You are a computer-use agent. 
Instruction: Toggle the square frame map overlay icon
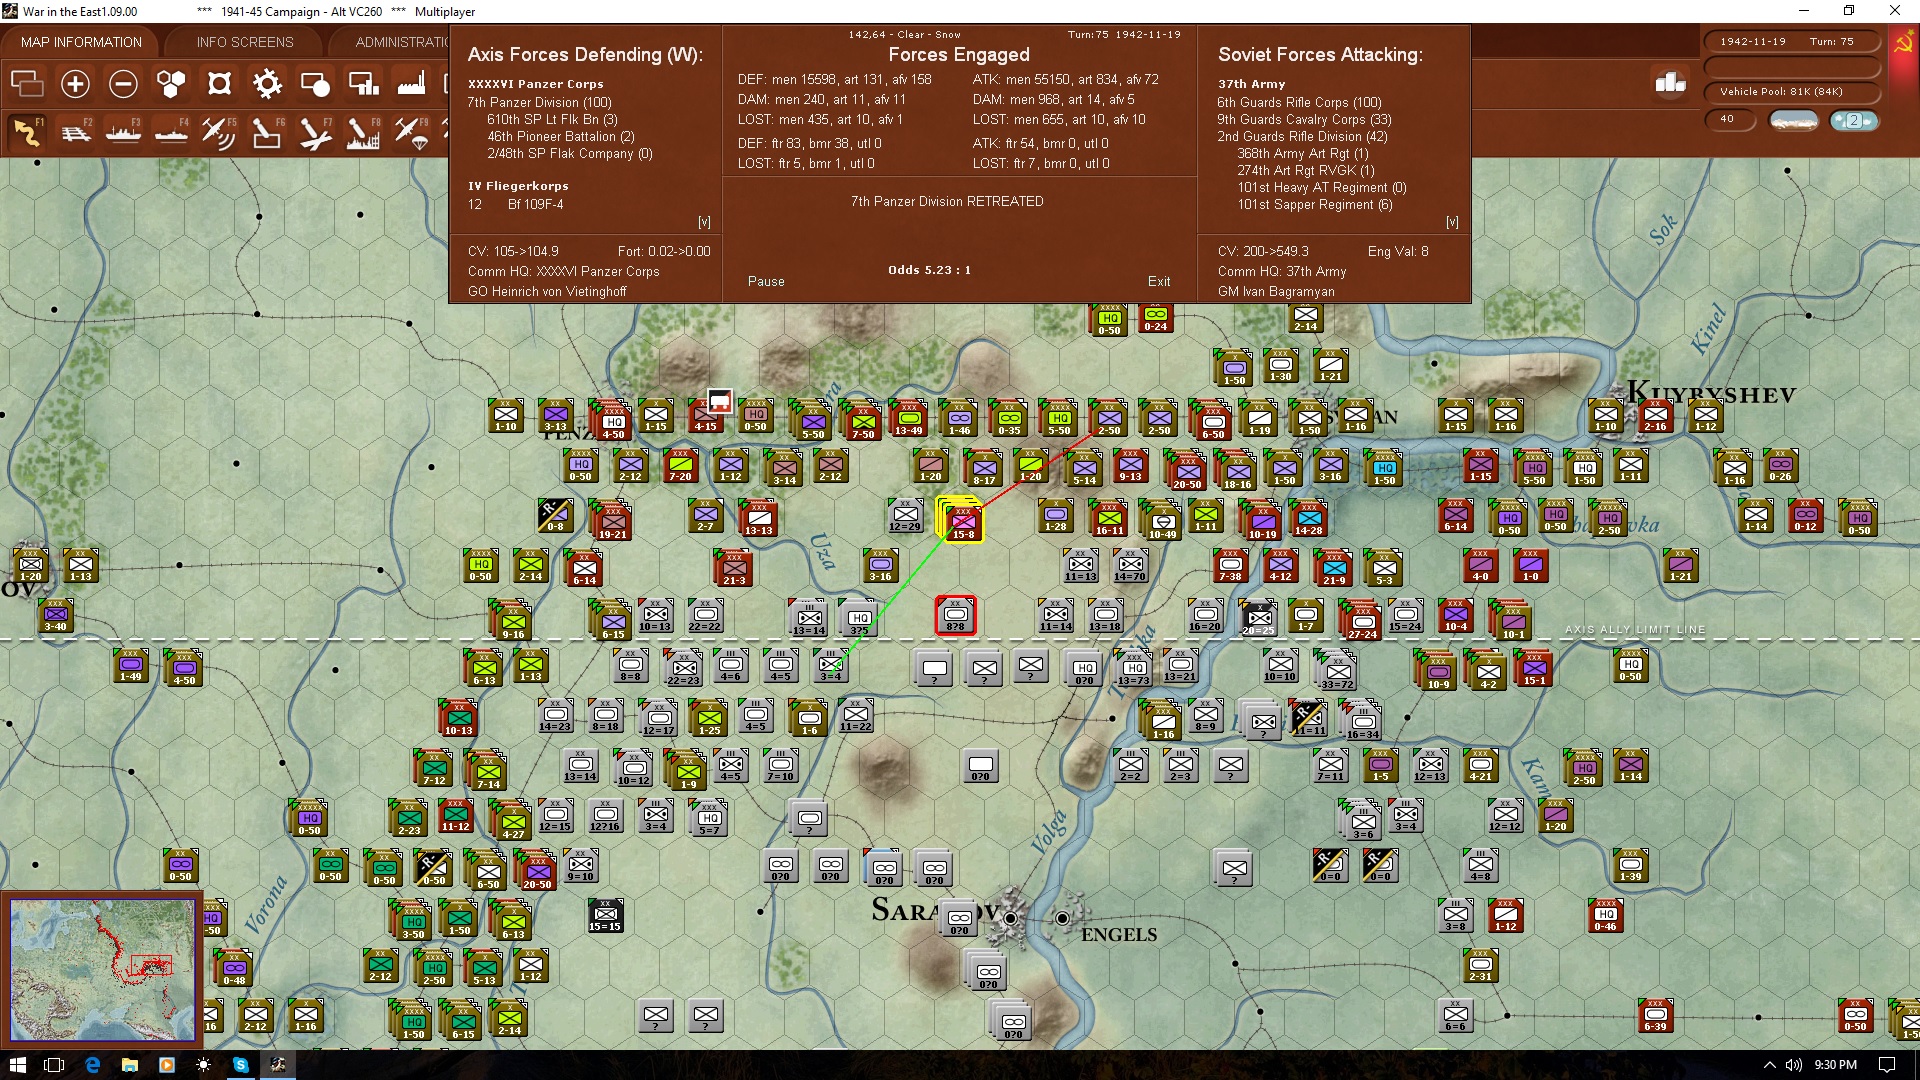pyautogui.click(x=219, y=84)
